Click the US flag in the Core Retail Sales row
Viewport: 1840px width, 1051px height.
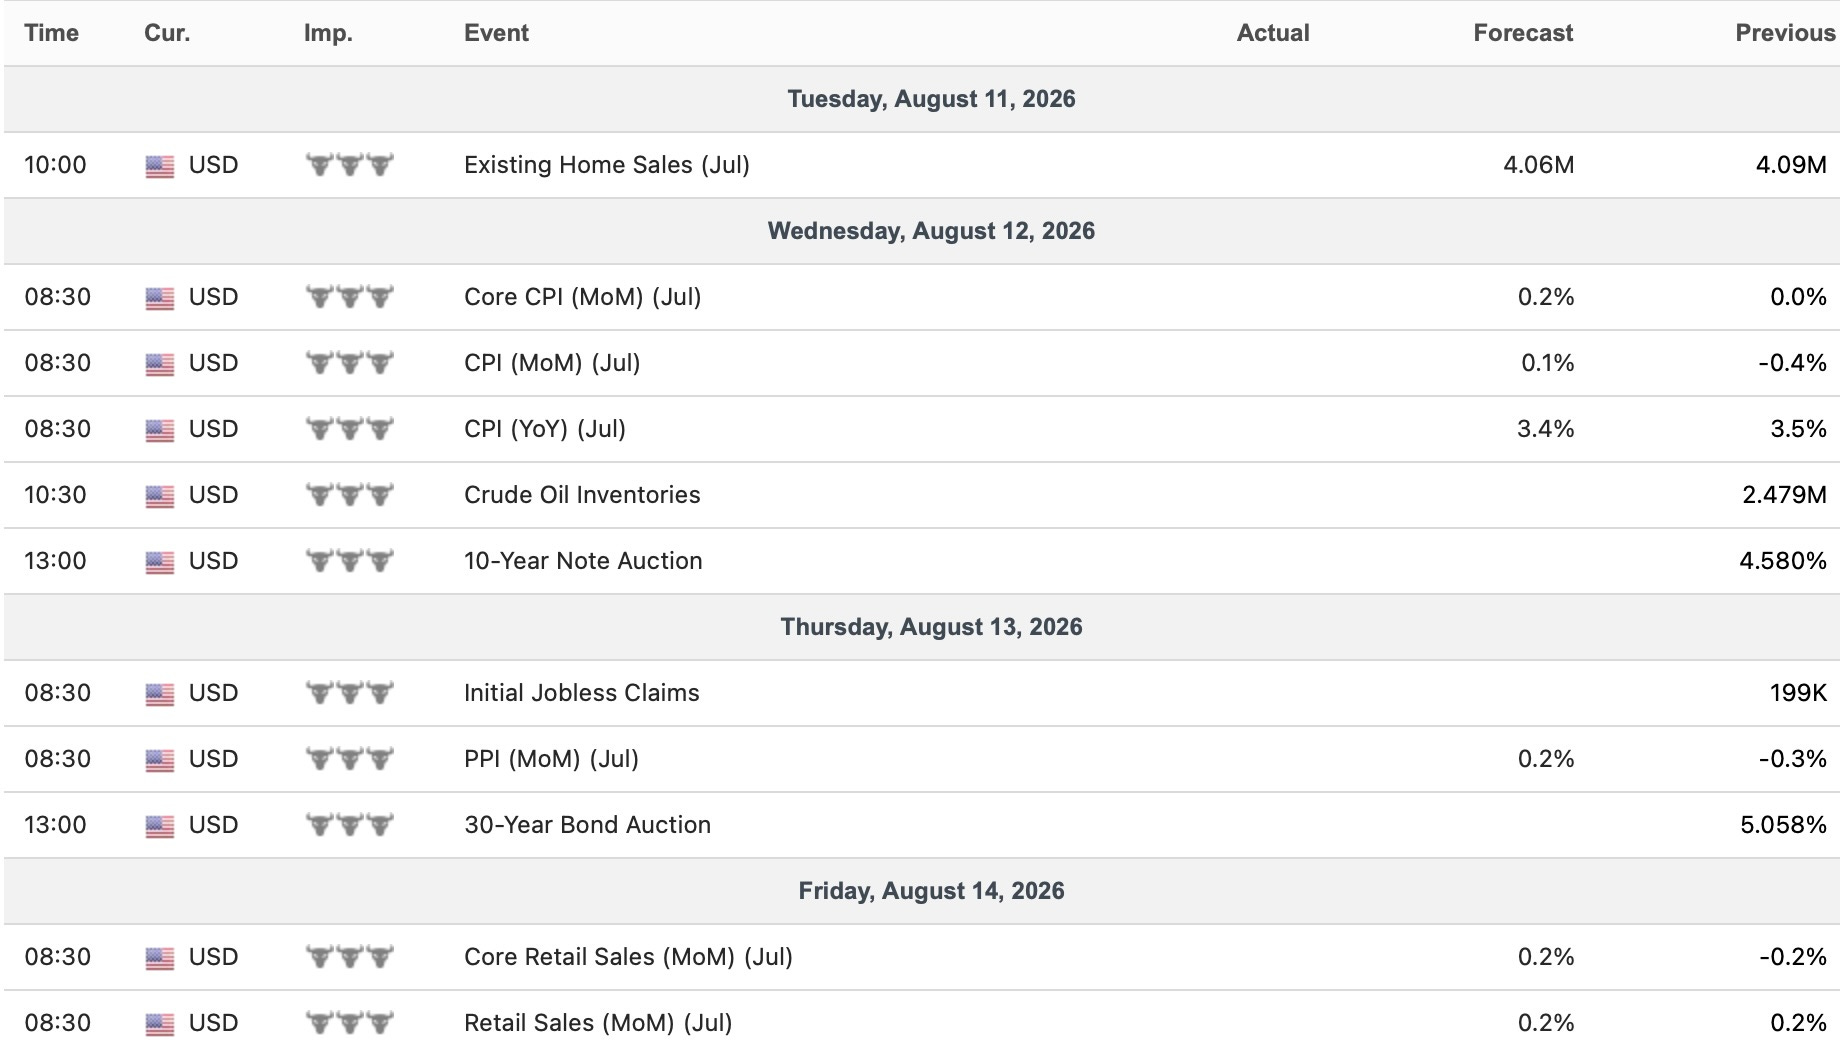160,958
